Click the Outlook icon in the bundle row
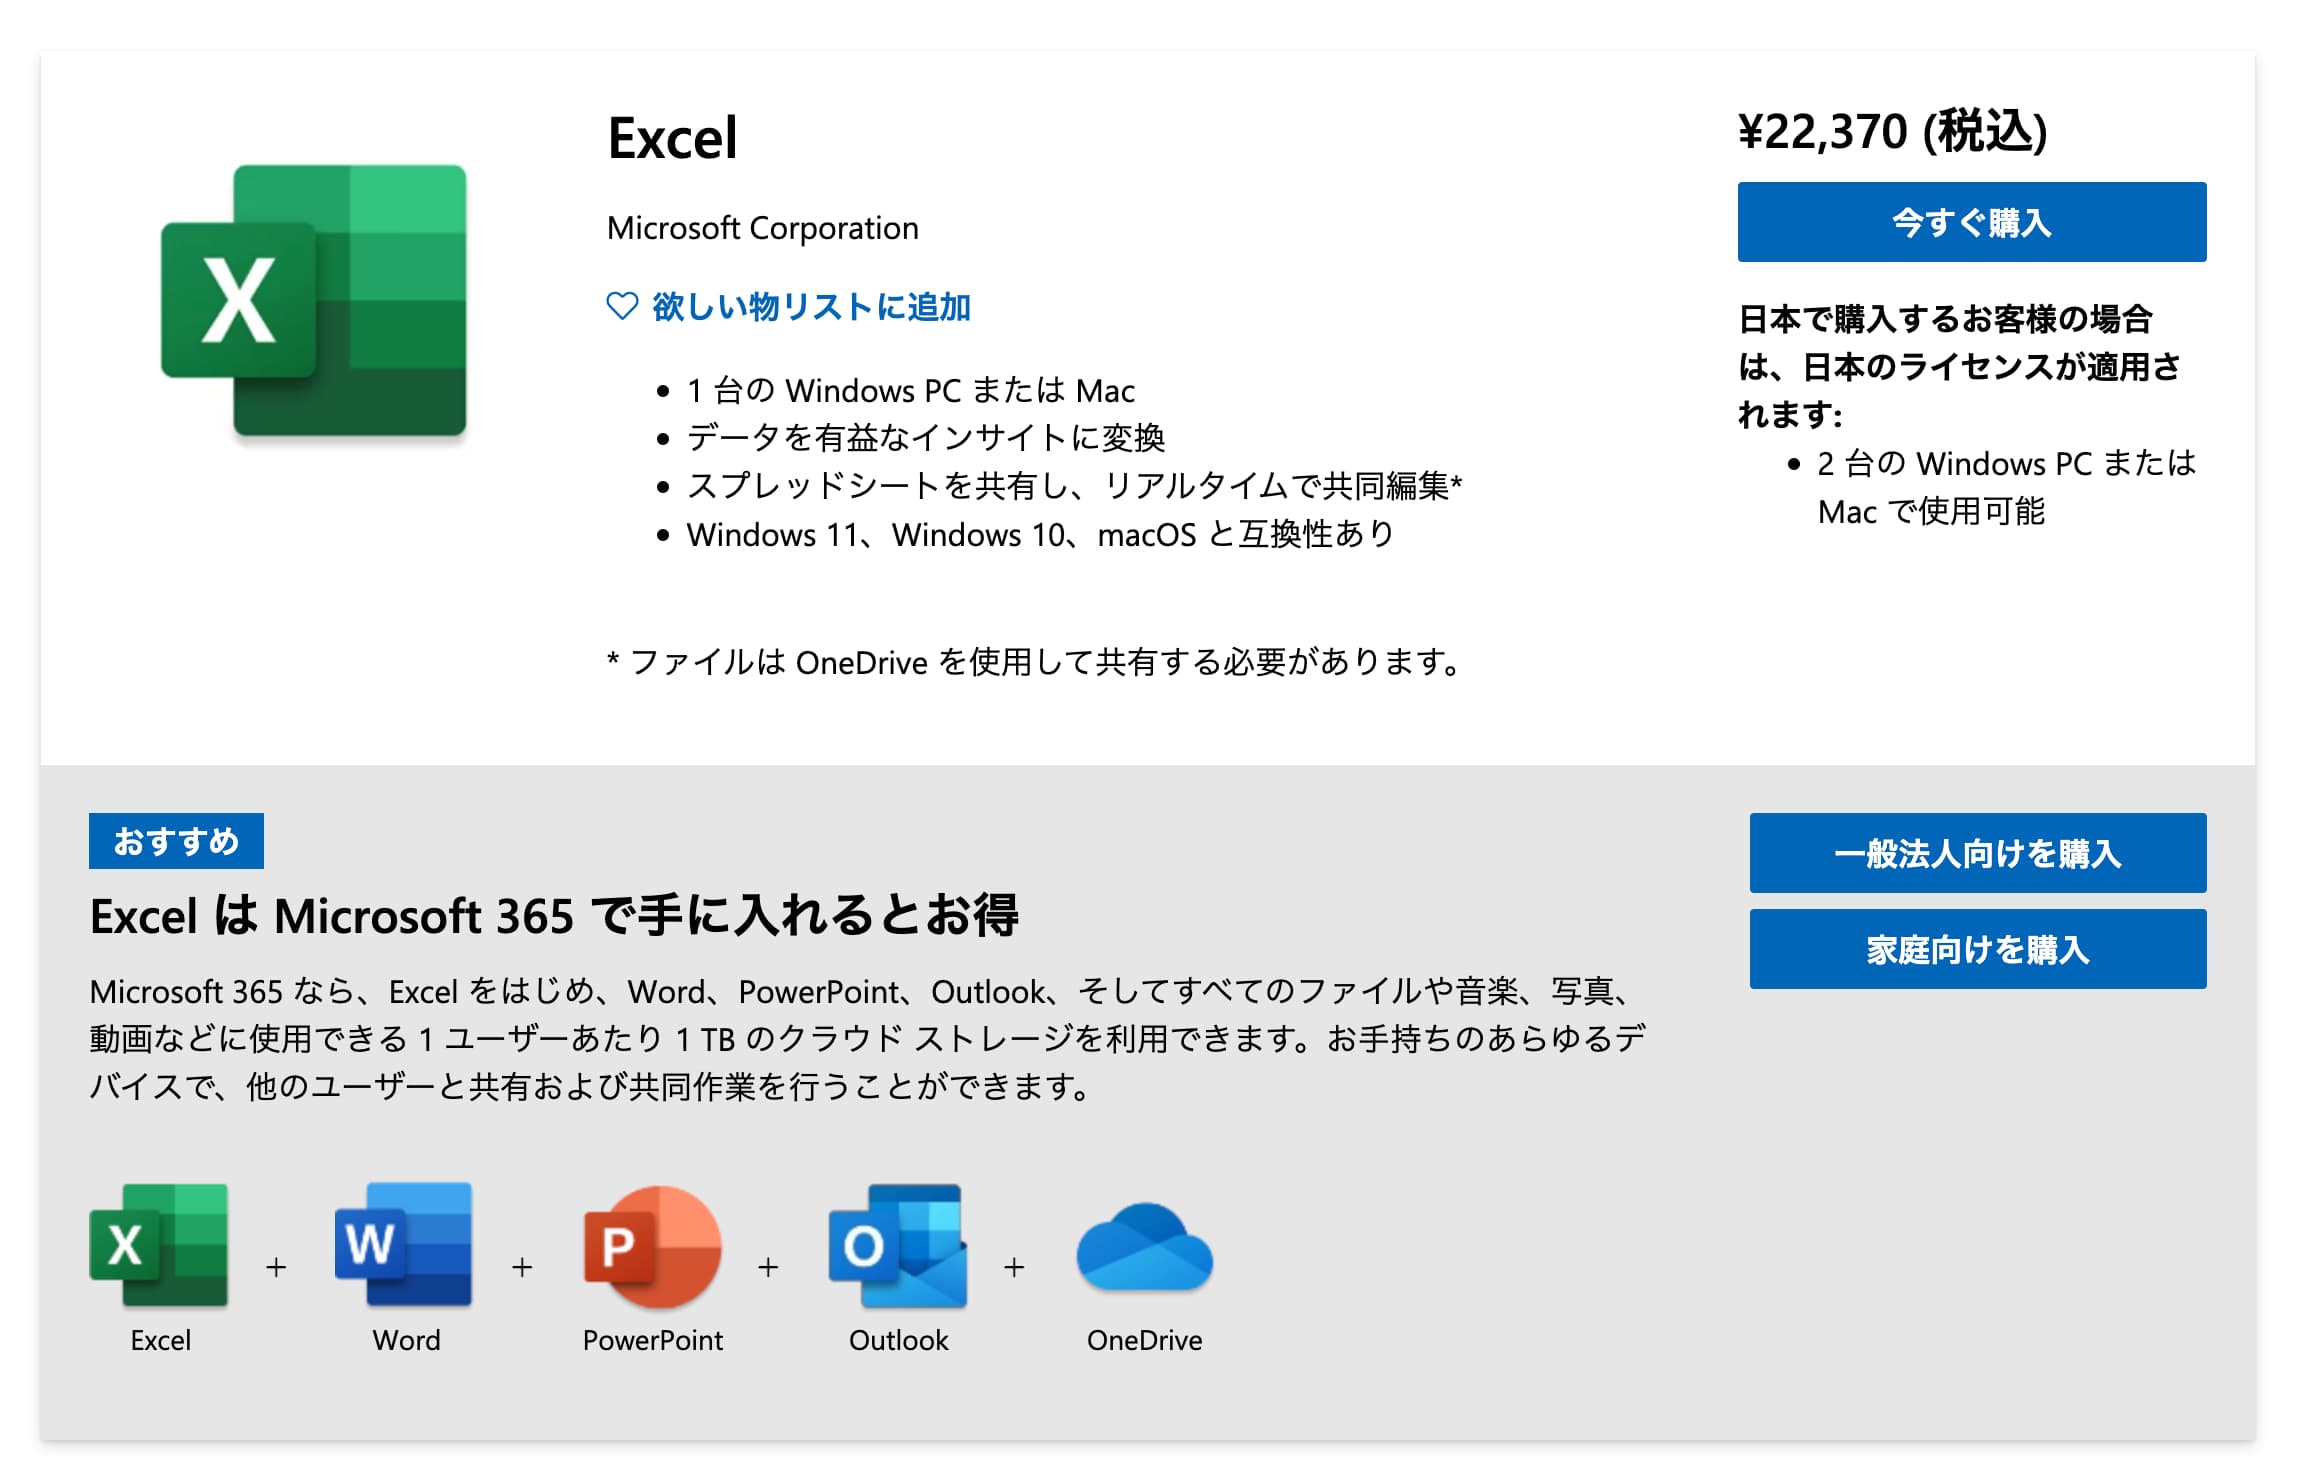The height and width of the screenshot is (1468, 2302). pyautogui.click(x=898, y=1246)
